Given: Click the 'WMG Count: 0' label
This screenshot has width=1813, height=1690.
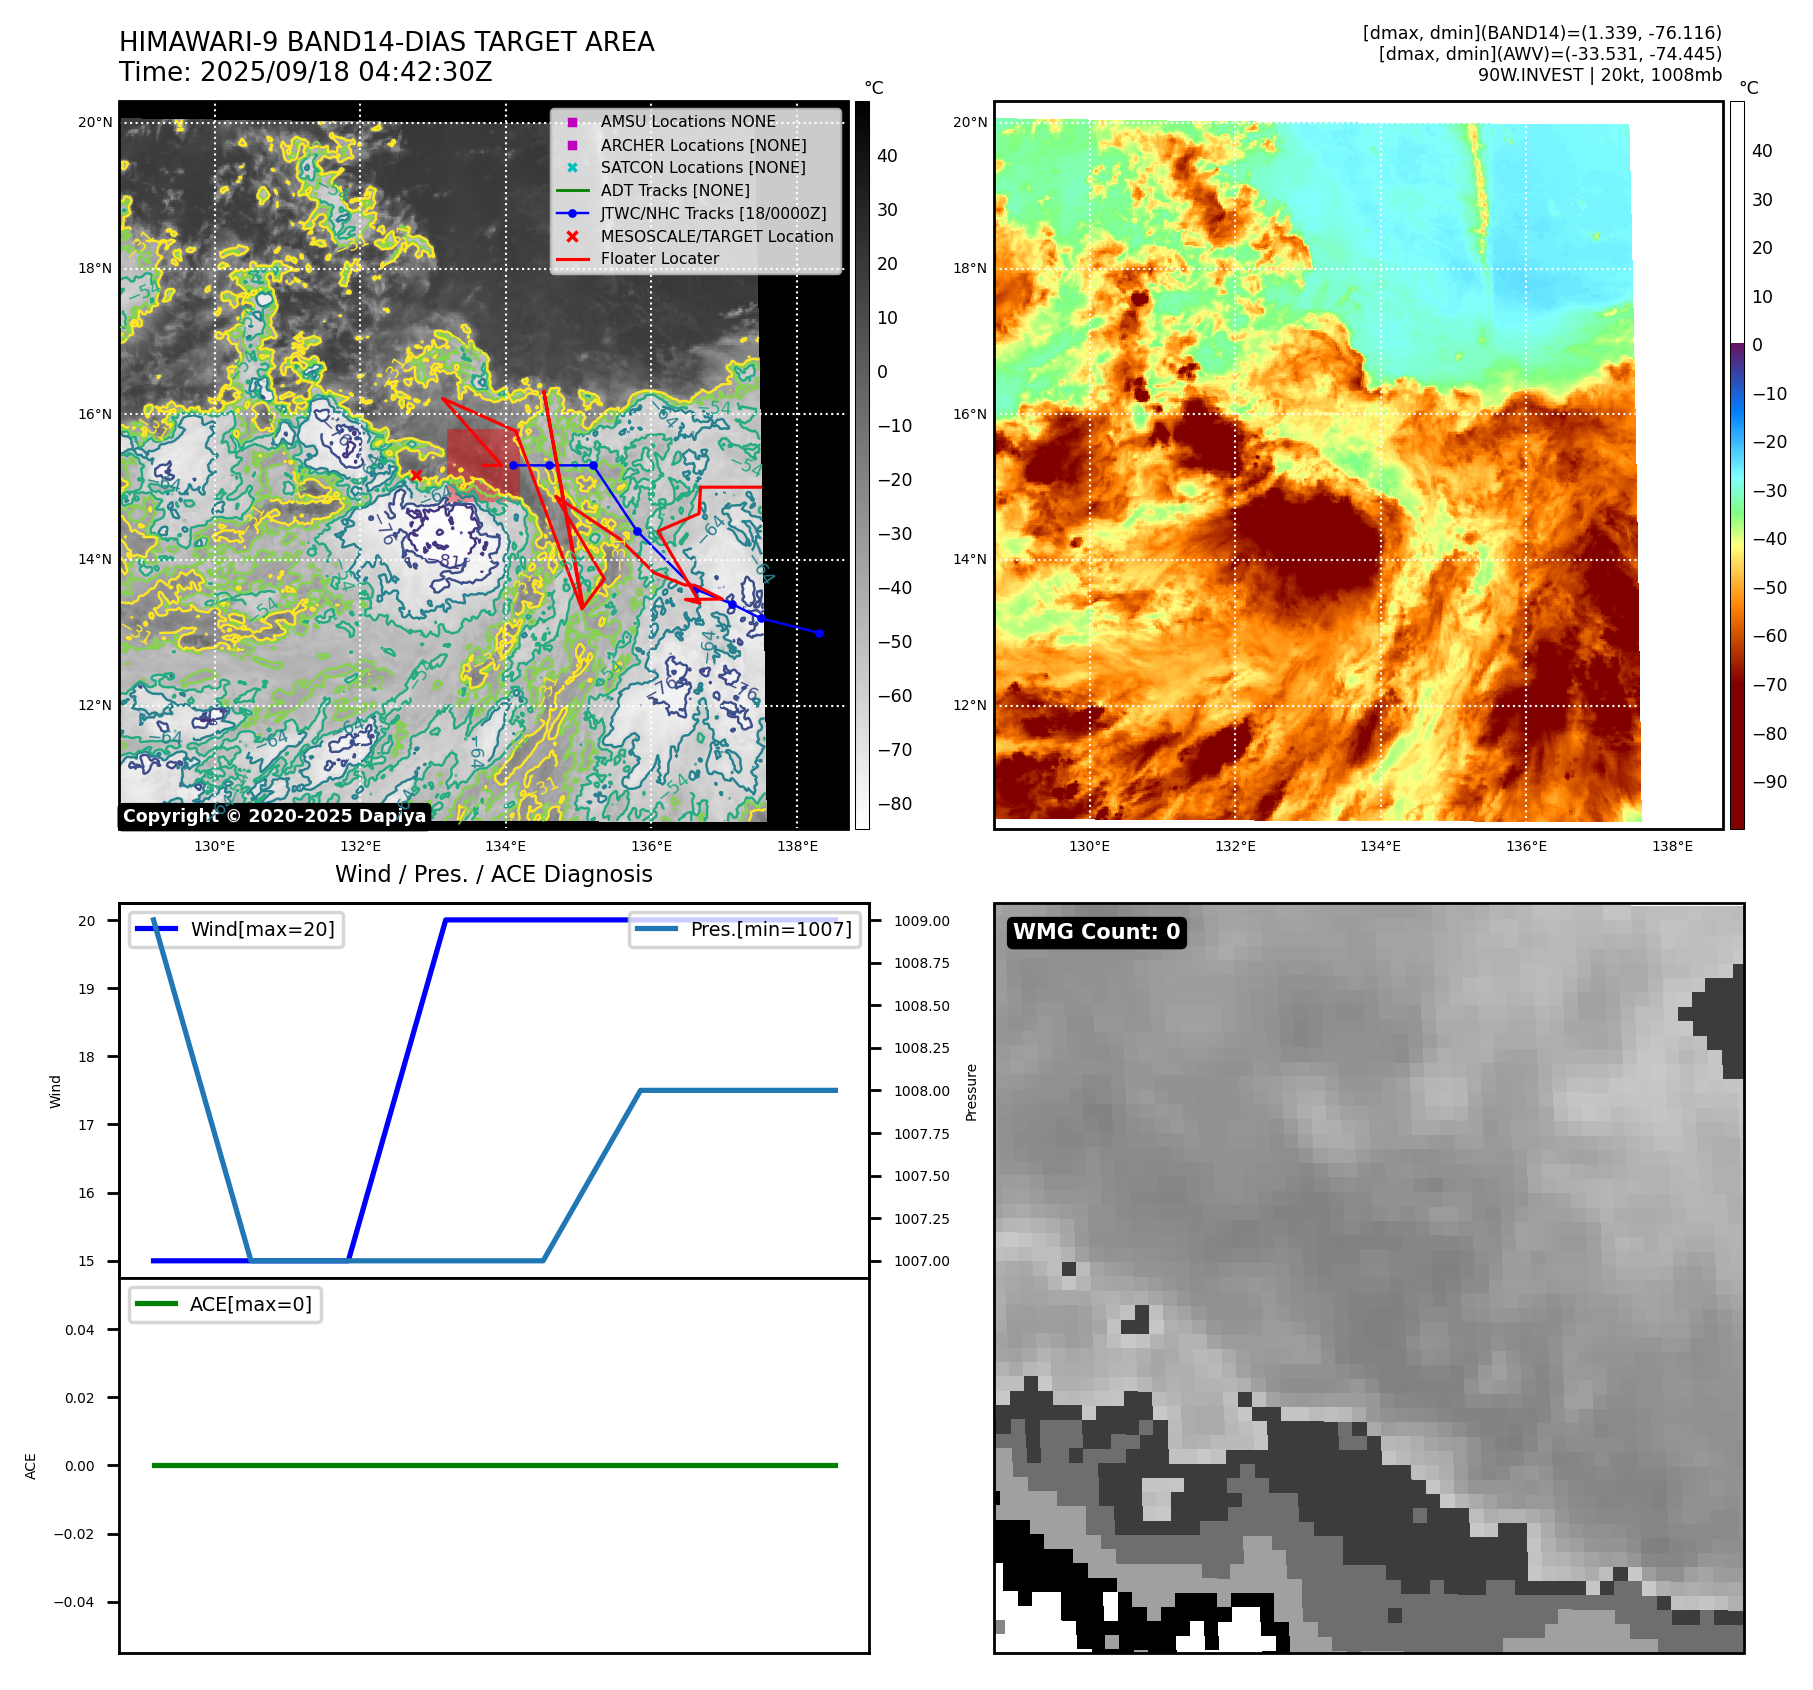Looking at the screenshot, I should [1097, 932].
